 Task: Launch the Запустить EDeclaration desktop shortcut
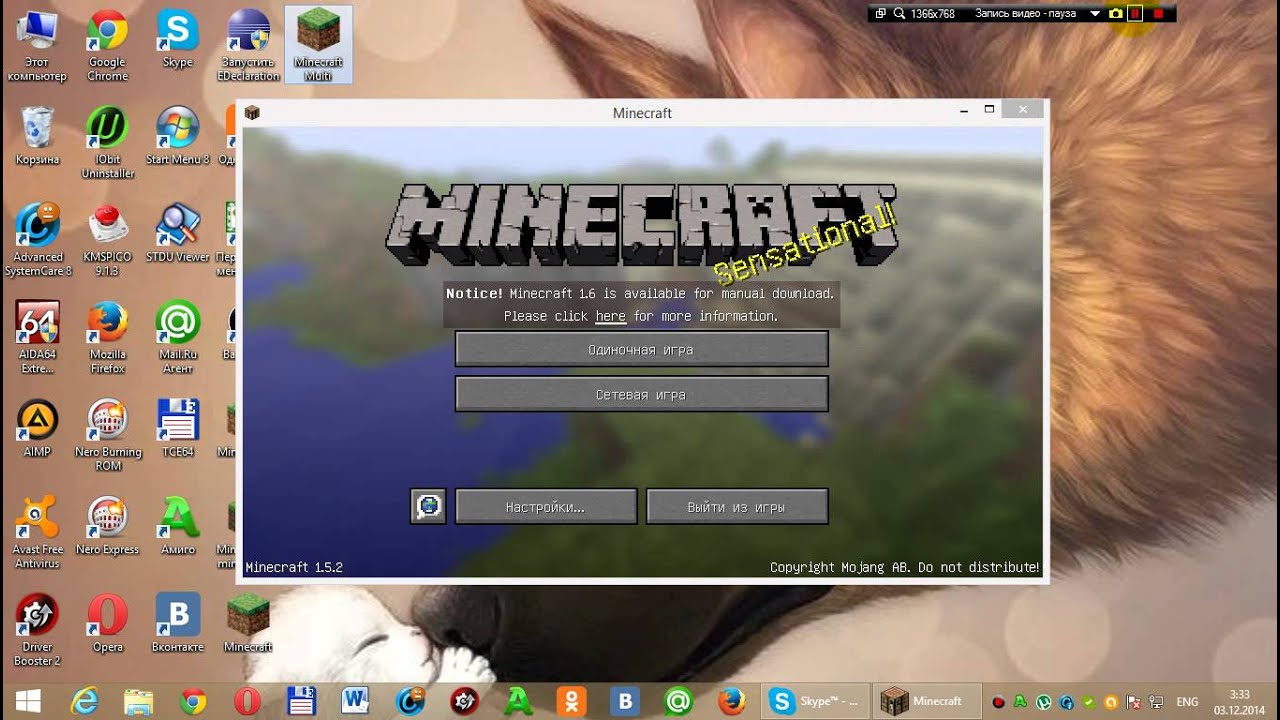(x=248, y=46)
